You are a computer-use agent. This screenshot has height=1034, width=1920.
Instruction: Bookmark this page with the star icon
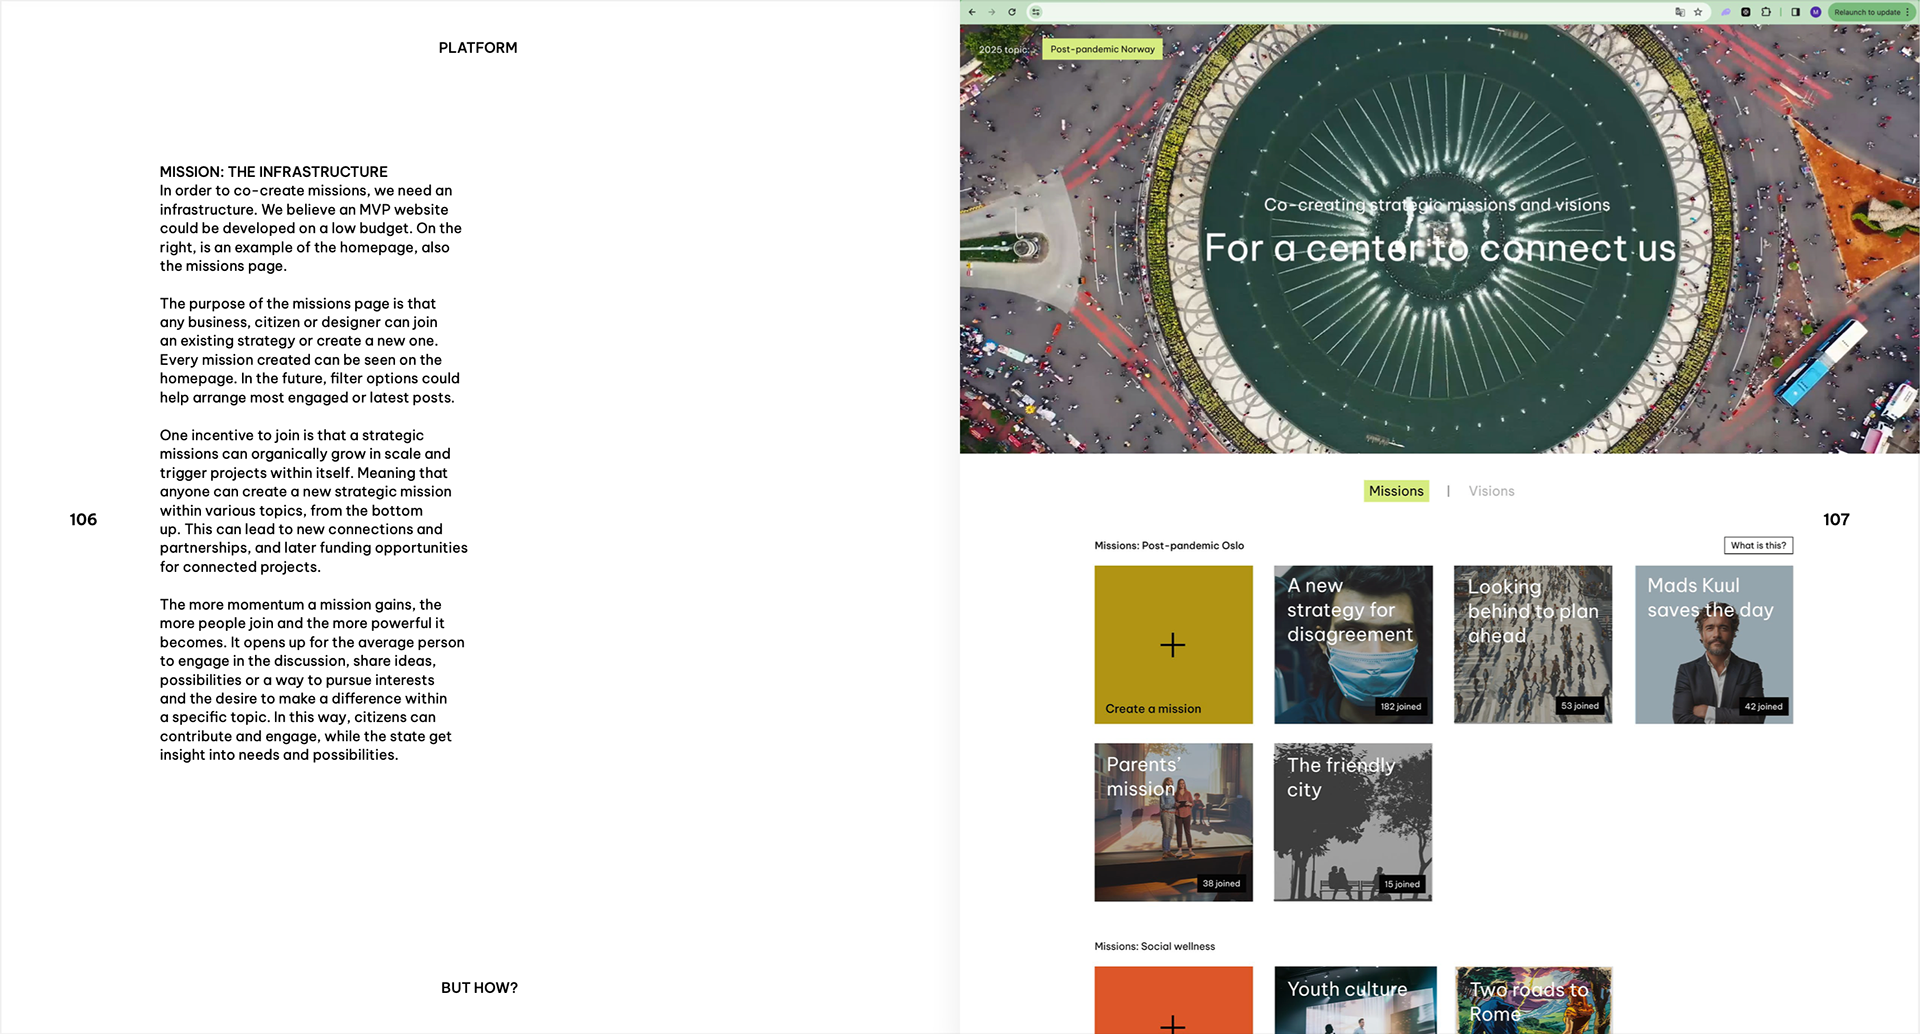point(1698,12)
